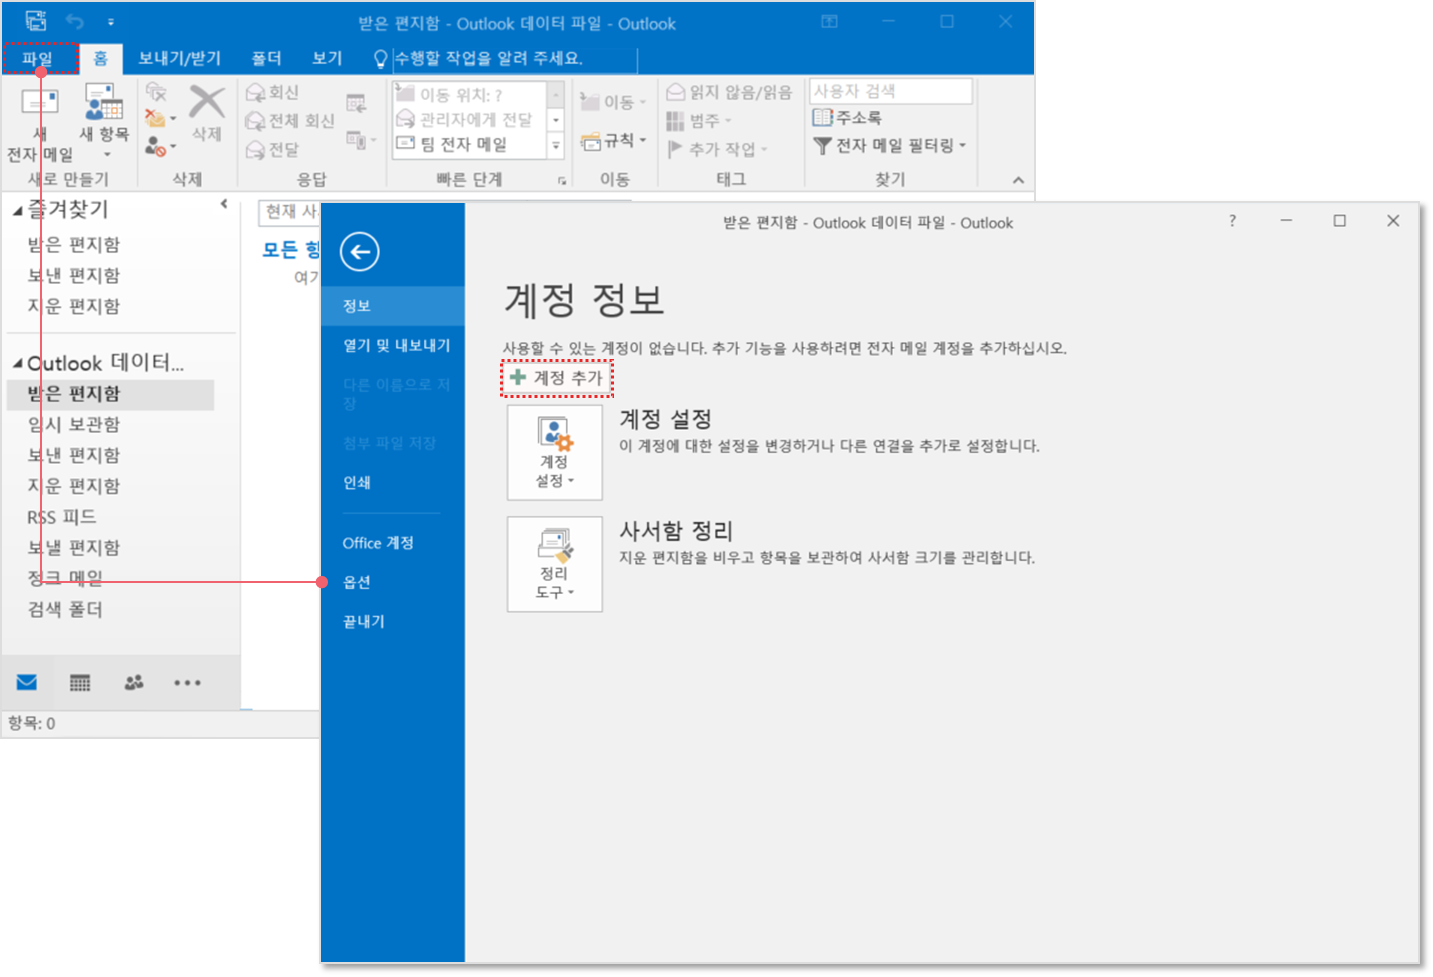
Task: Click the 사용자 검색 input field
Action: coord(890,91)
